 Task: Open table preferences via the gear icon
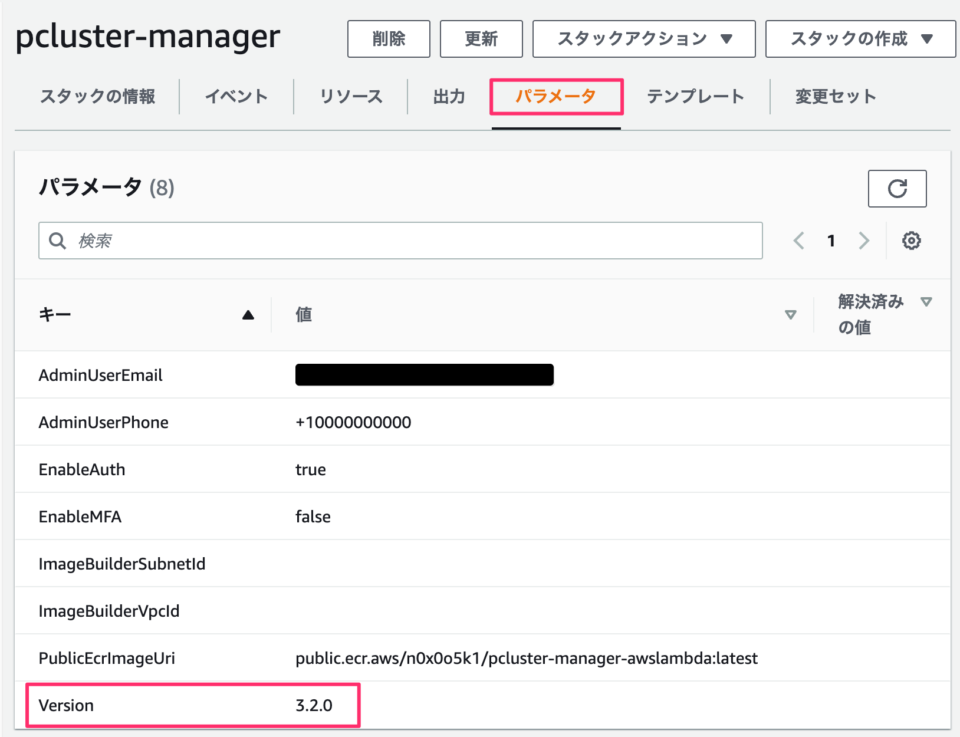click(911, 240)
